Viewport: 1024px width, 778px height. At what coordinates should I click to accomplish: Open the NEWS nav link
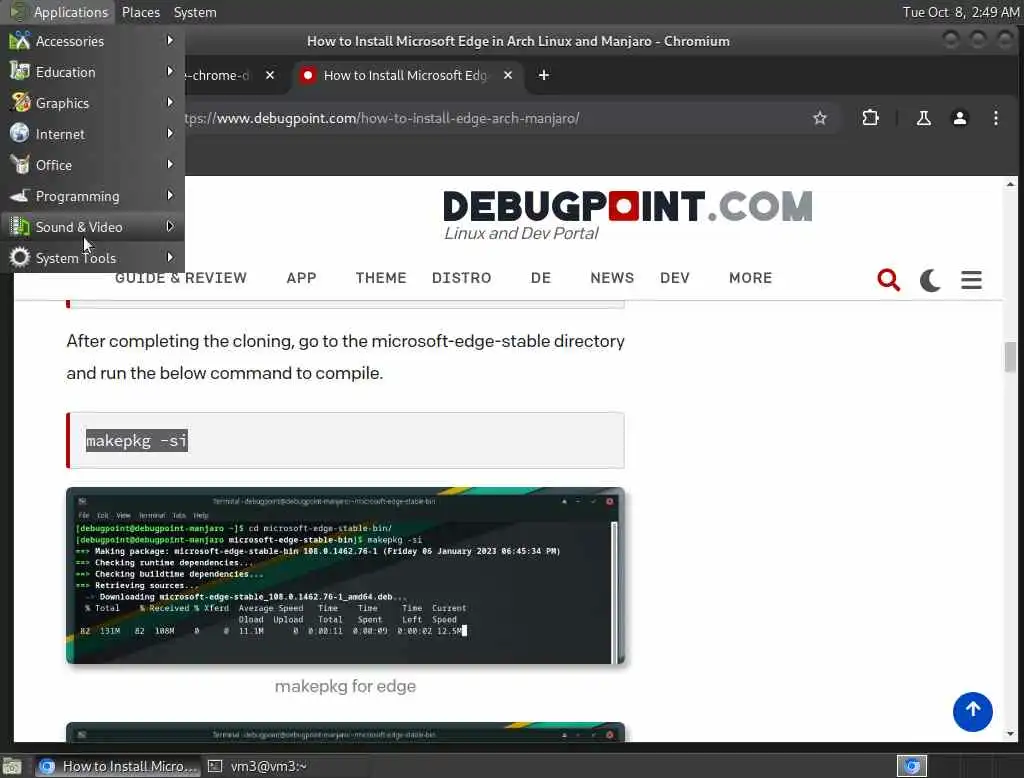(612, 278)
